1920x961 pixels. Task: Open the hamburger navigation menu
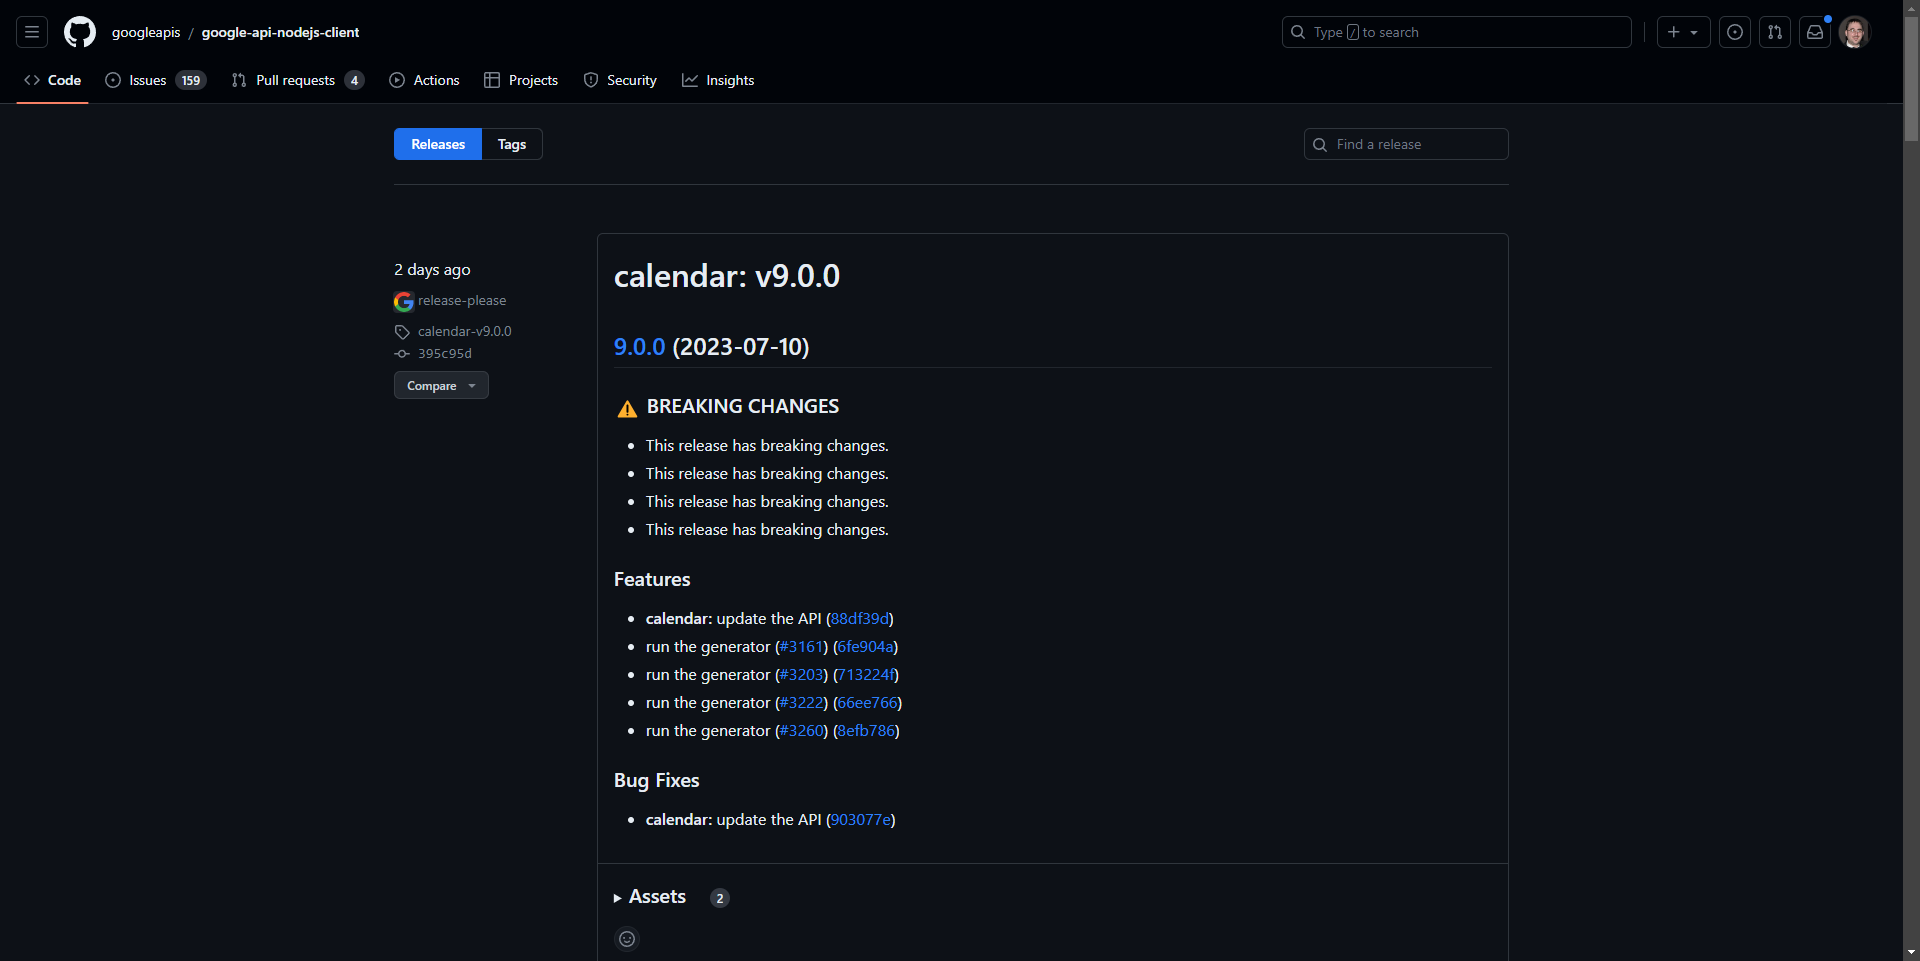[32, 32]
